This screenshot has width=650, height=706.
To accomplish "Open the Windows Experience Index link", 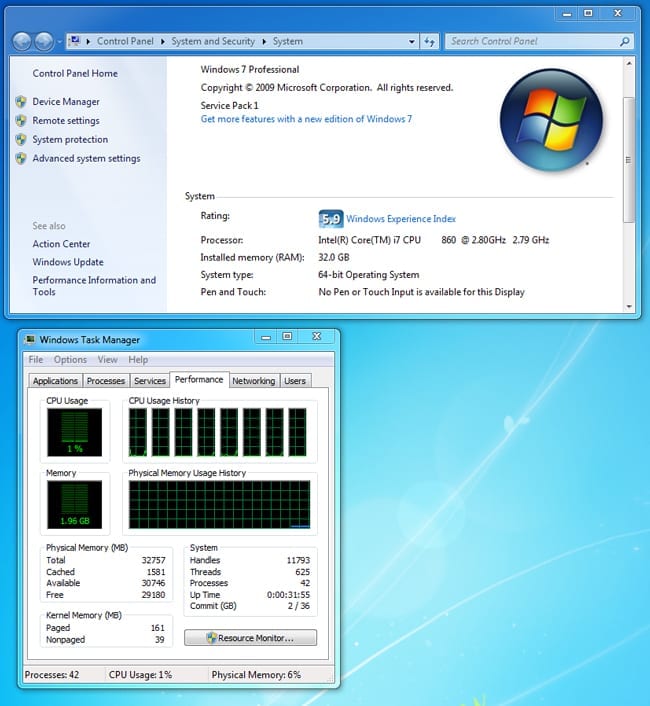I will [401, 219].
